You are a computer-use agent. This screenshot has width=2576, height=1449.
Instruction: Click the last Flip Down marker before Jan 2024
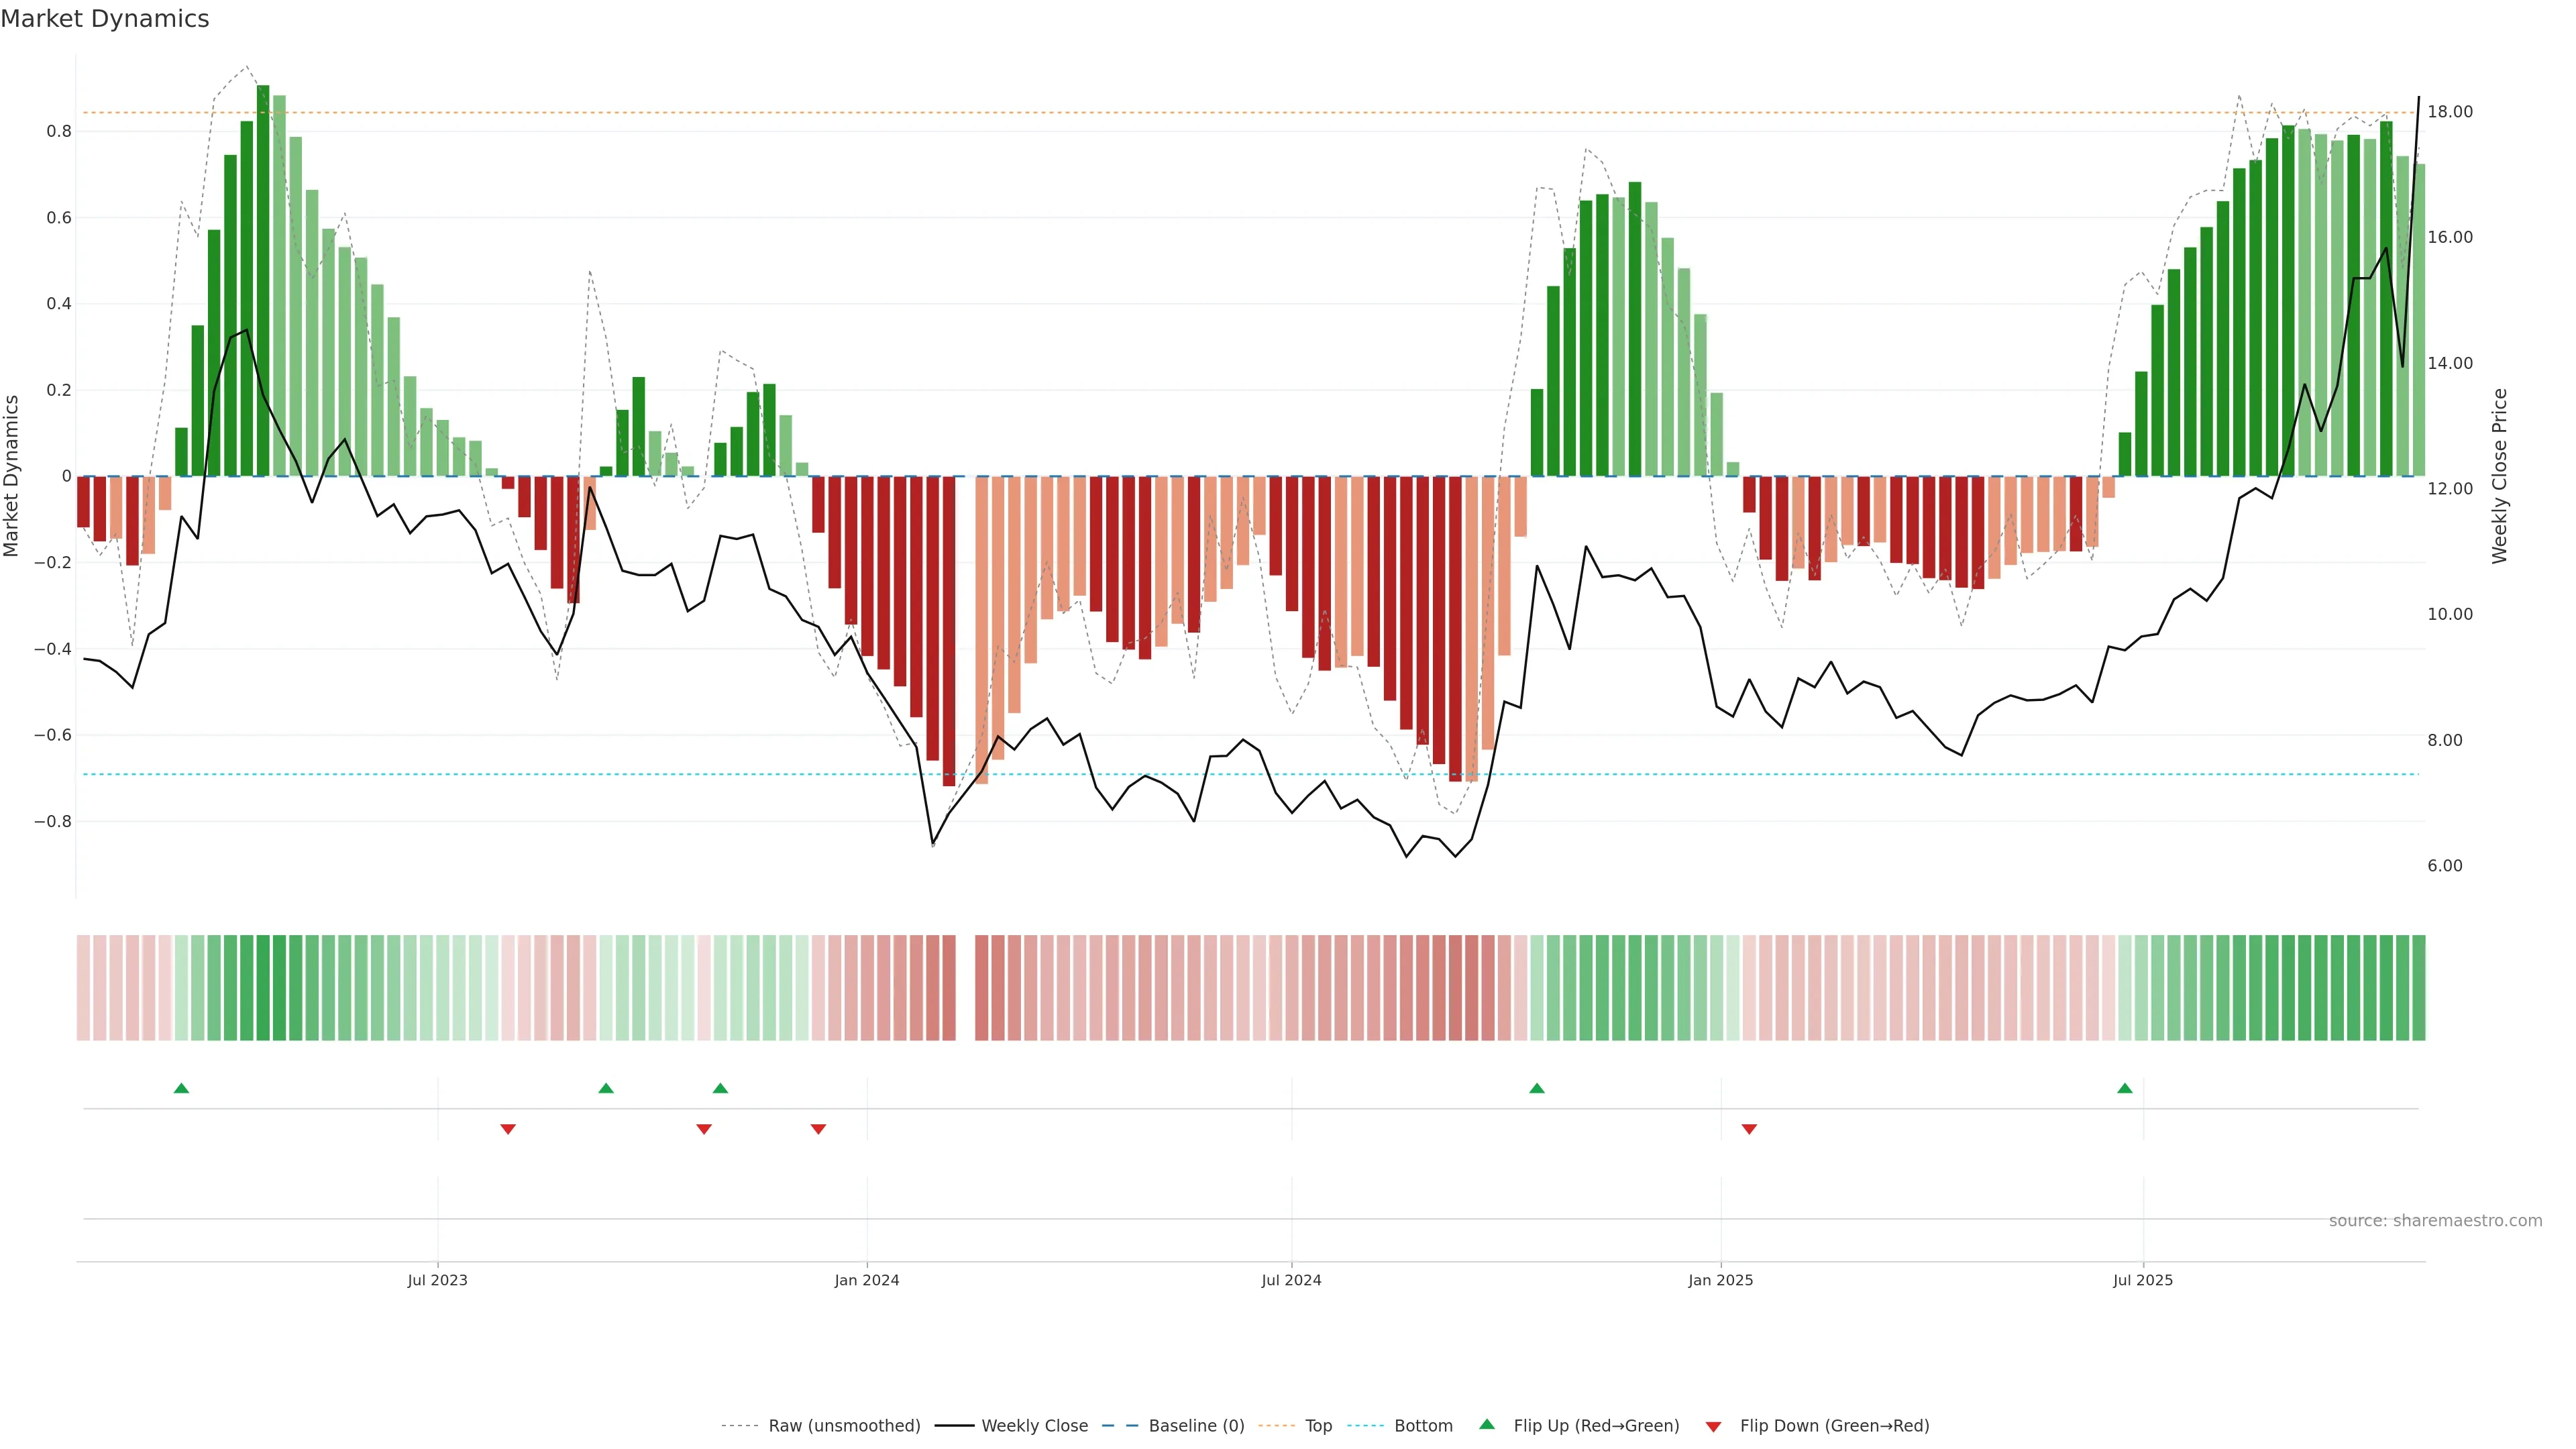818,1129
